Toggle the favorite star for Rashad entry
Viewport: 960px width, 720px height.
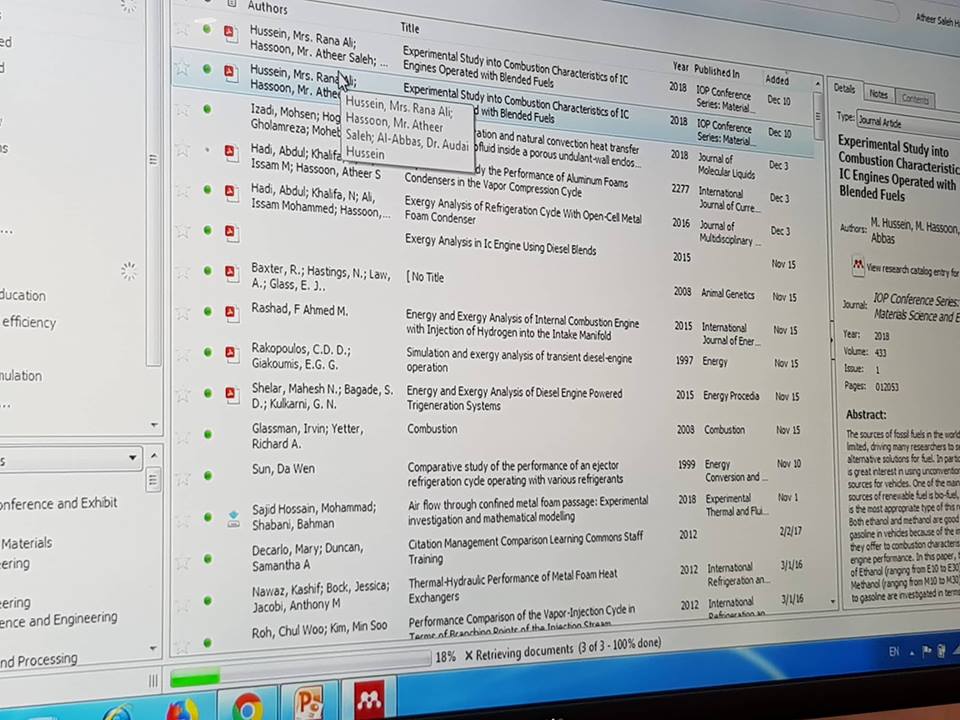point(183,313)
